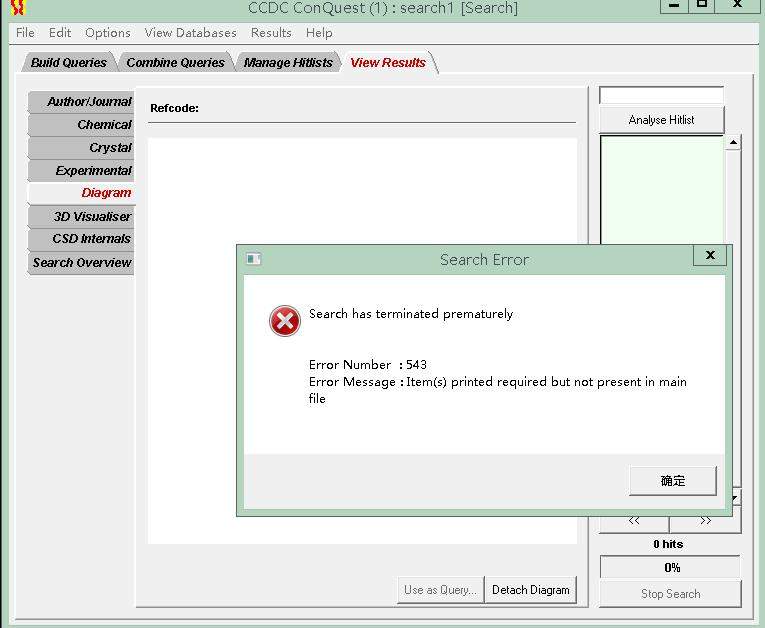Viewport: 765px width, 628px height.
Task: Switch to the Build Queries tab
Action: (x=68, y=62)
